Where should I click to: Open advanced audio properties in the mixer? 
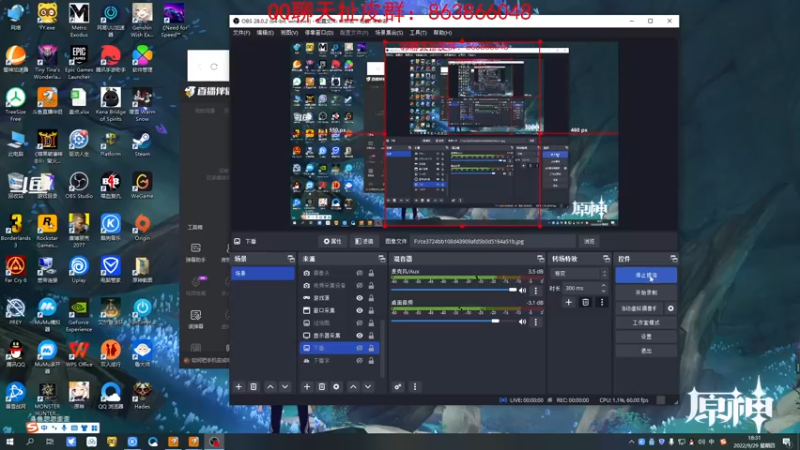(x=397, y=387)
